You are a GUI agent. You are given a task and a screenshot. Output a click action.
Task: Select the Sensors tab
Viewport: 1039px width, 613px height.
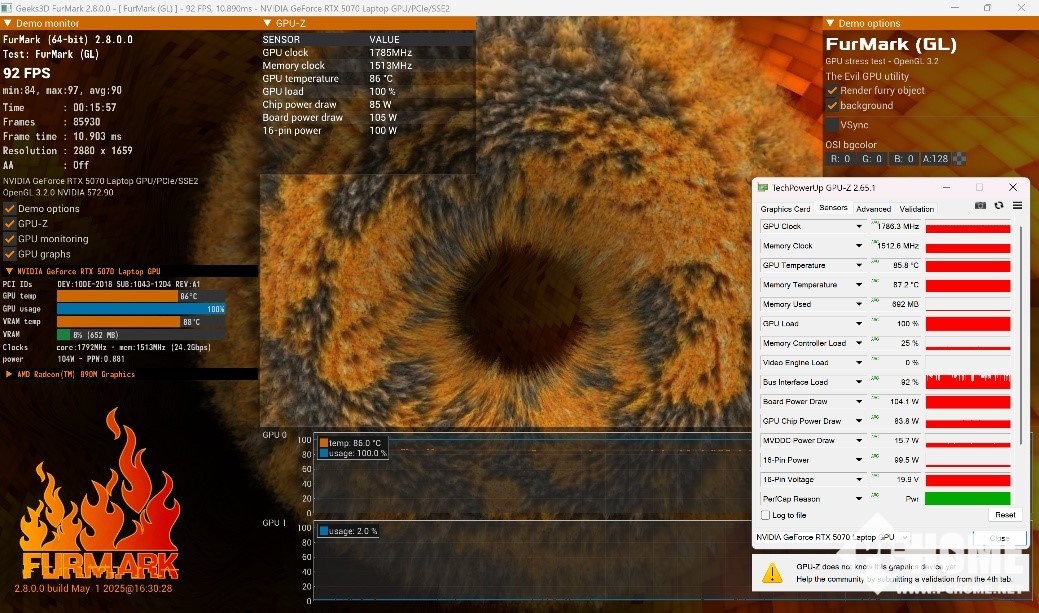833,207
